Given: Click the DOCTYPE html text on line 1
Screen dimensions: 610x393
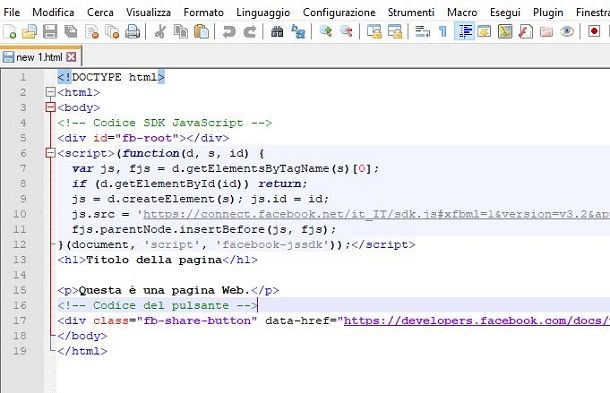Looking at the screenshot, I should (115, 77).
